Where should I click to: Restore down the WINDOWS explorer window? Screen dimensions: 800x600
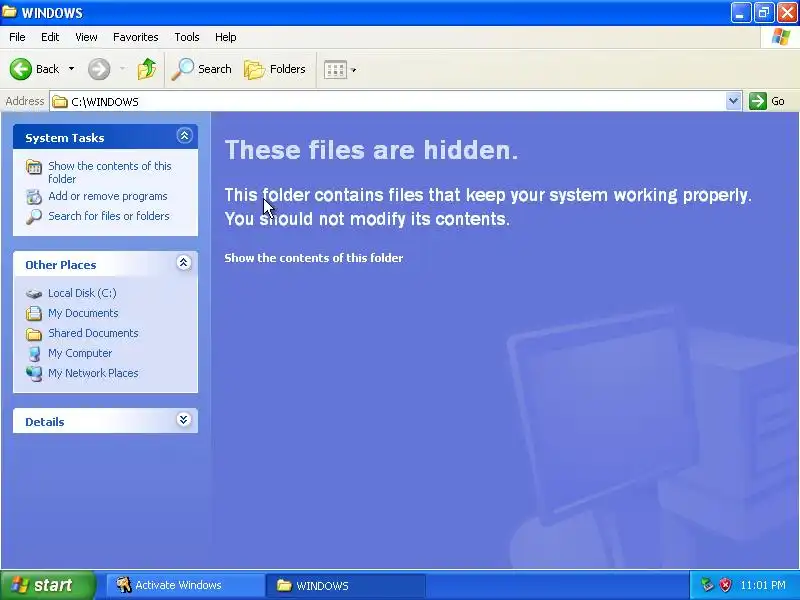coord(764,13)
